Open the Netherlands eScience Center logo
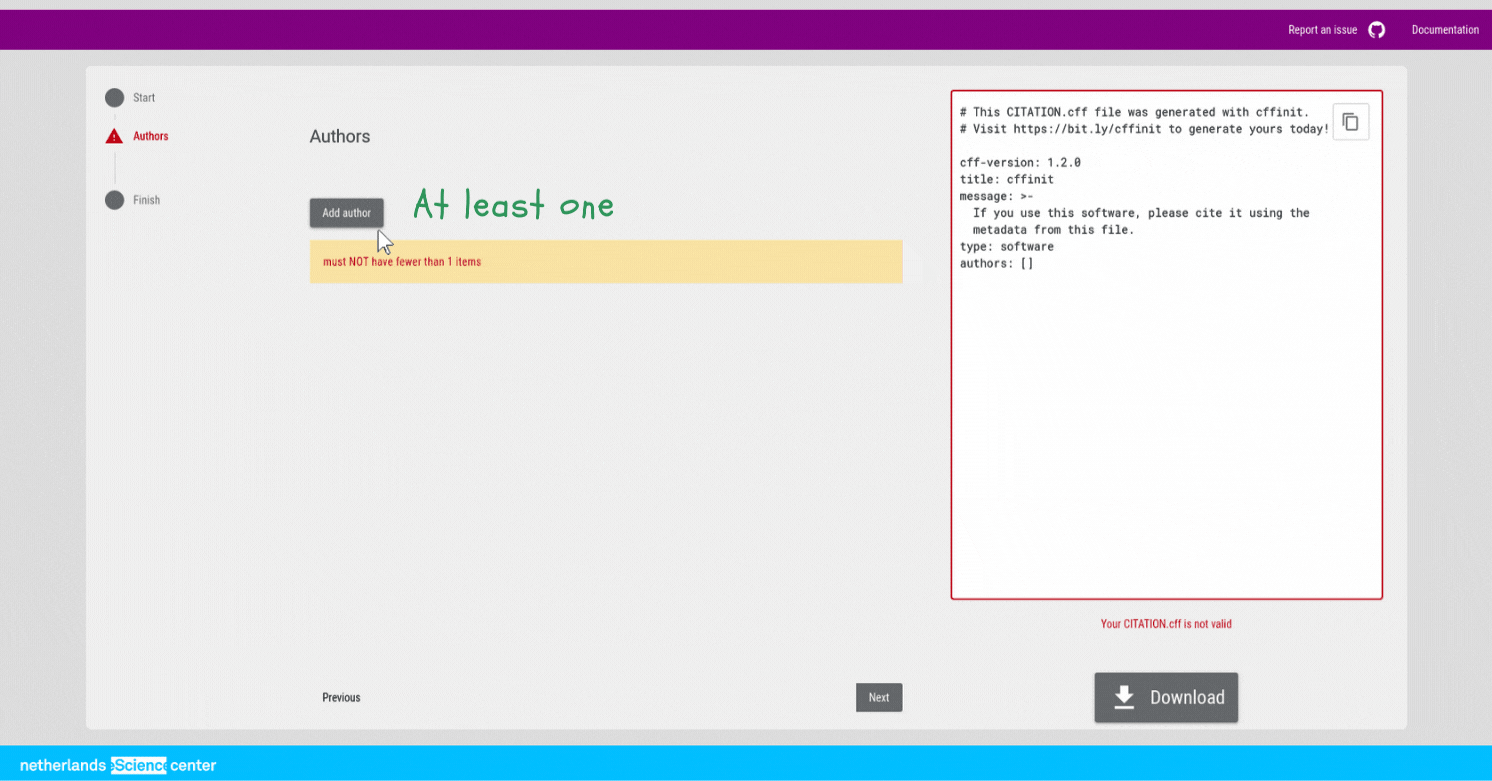Image resolution: width=1492 pixels, height=781 pixels. 118,765
